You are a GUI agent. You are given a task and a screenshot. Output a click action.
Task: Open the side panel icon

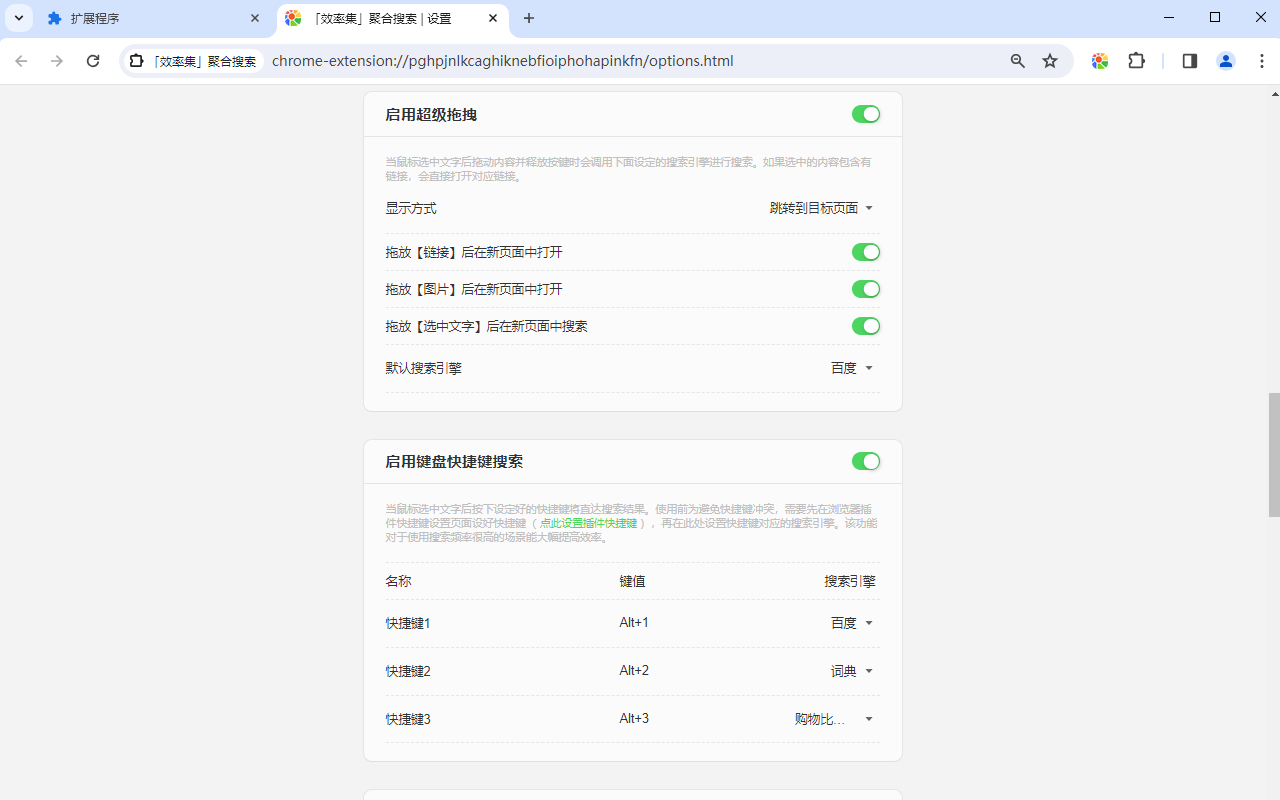[1189, 61]
